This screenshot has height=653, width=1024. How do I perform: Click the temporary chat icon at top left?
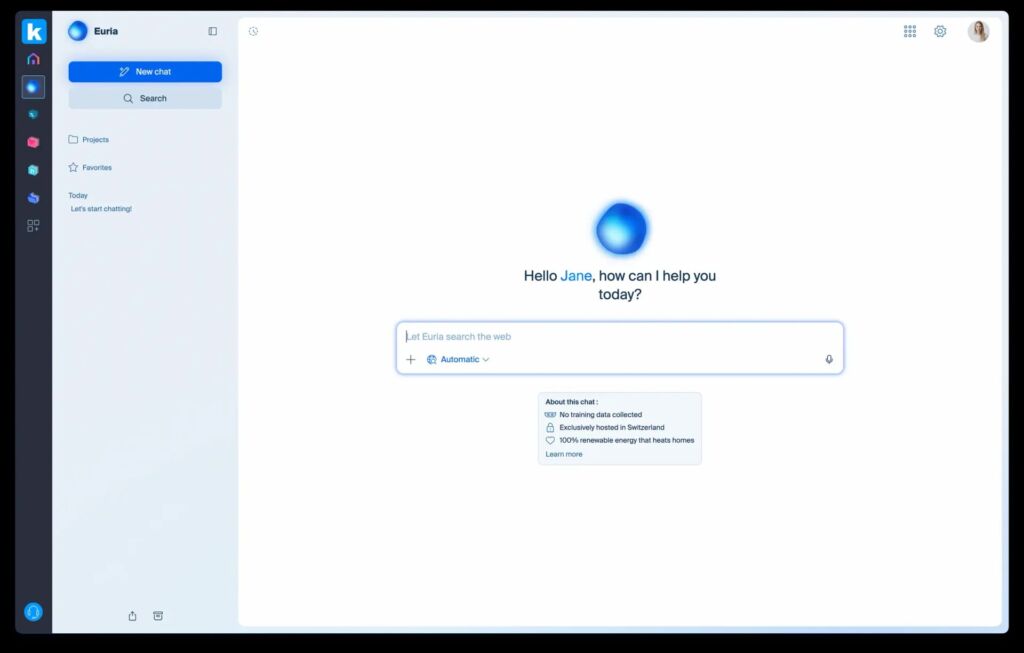[254, 31]
